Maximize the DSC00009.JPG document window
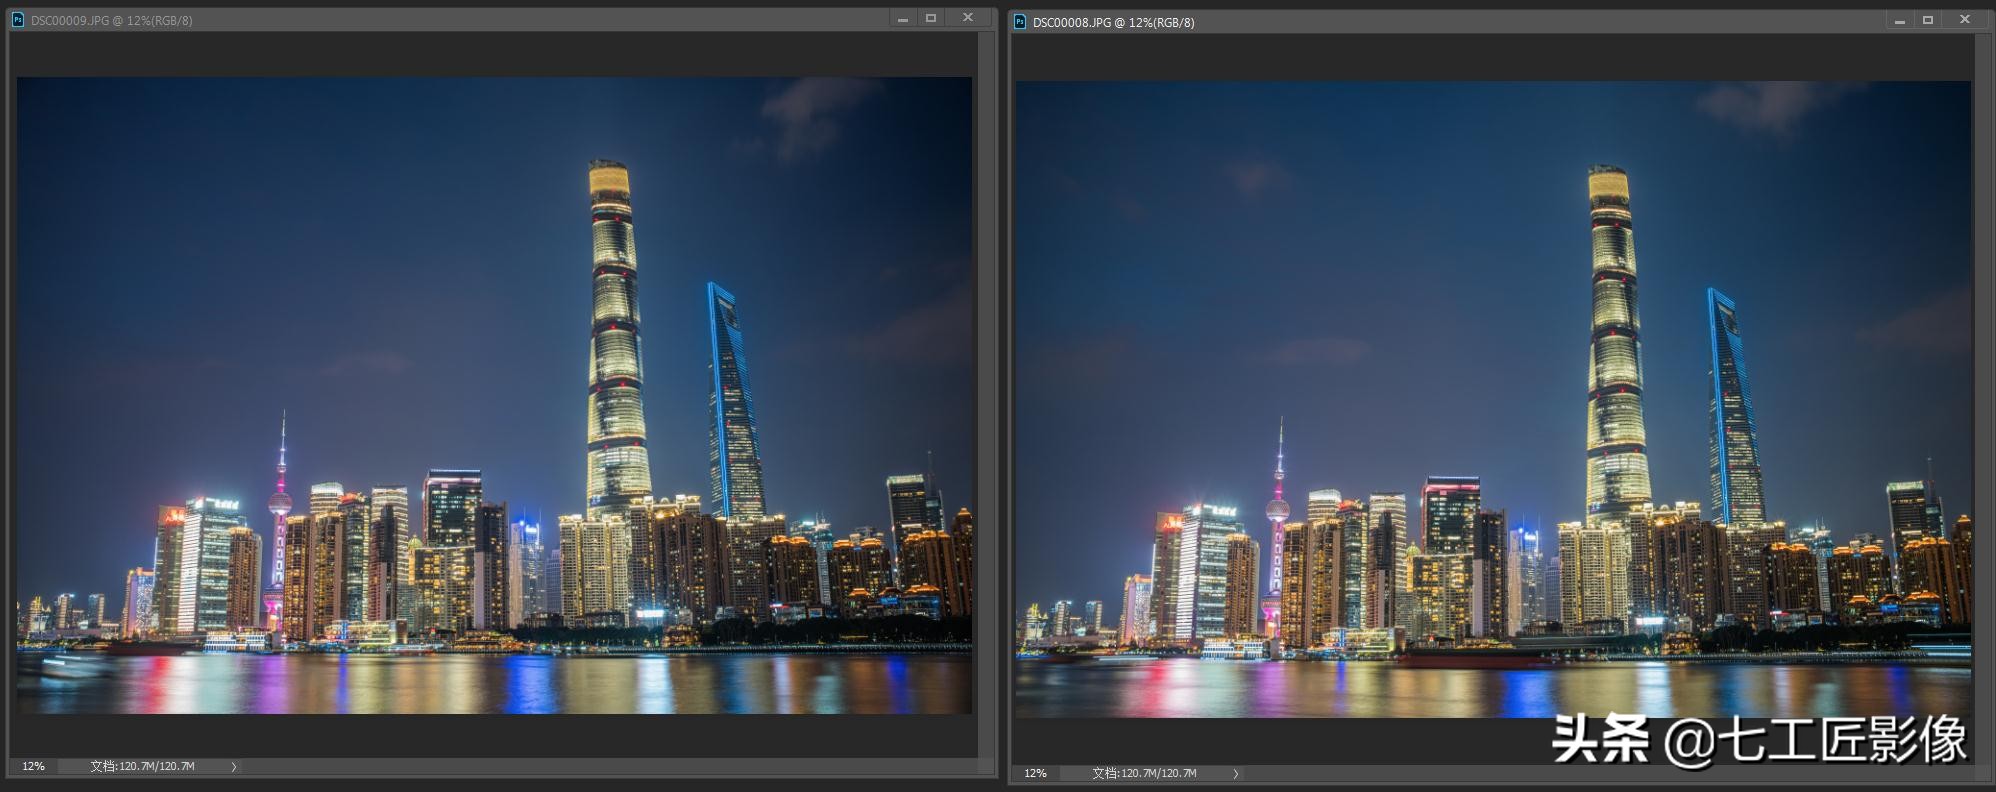 tap(931, 19)
